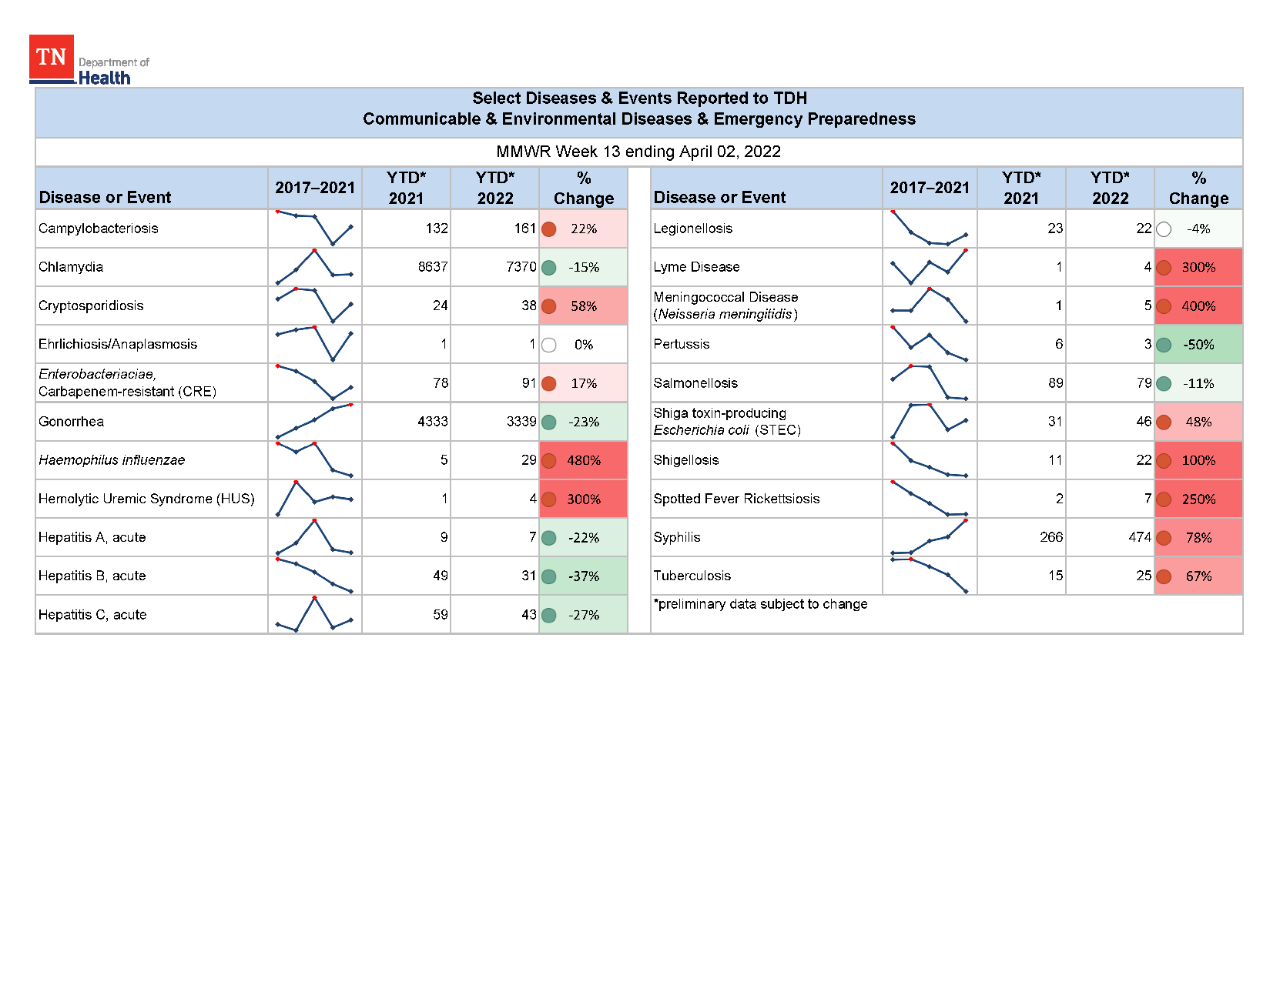Screen dimensions: 1280x985
Task: Click the red dot beside Haemophilus influenzae 480%
Action: [x=549, y=461]
